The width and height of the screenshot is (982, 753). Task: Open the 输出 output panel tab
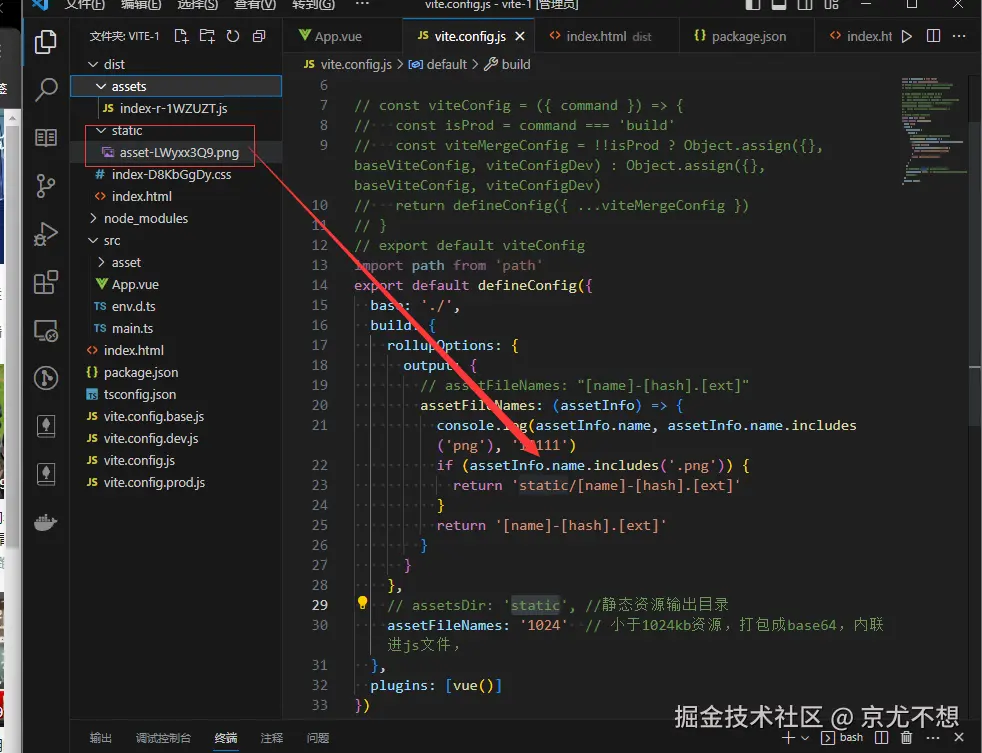coord(100,738)
